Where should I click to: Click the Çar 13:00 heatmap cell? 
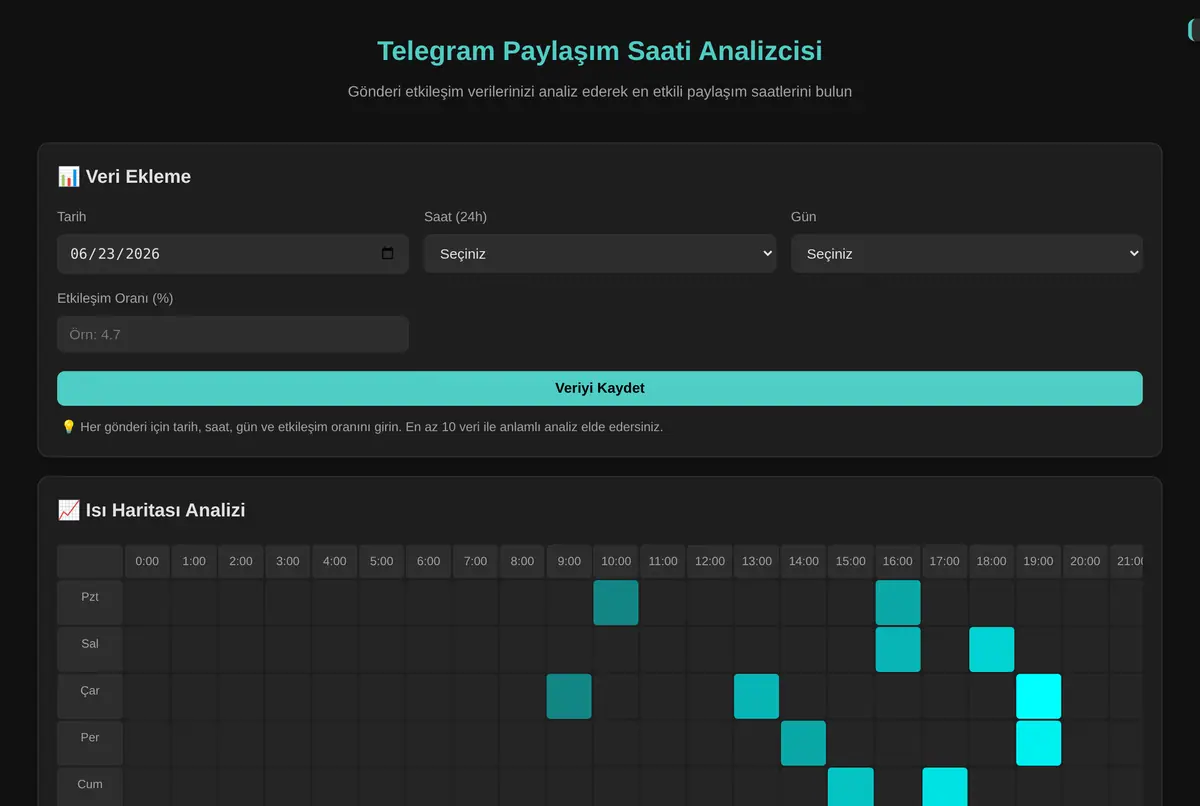(757, 697)
